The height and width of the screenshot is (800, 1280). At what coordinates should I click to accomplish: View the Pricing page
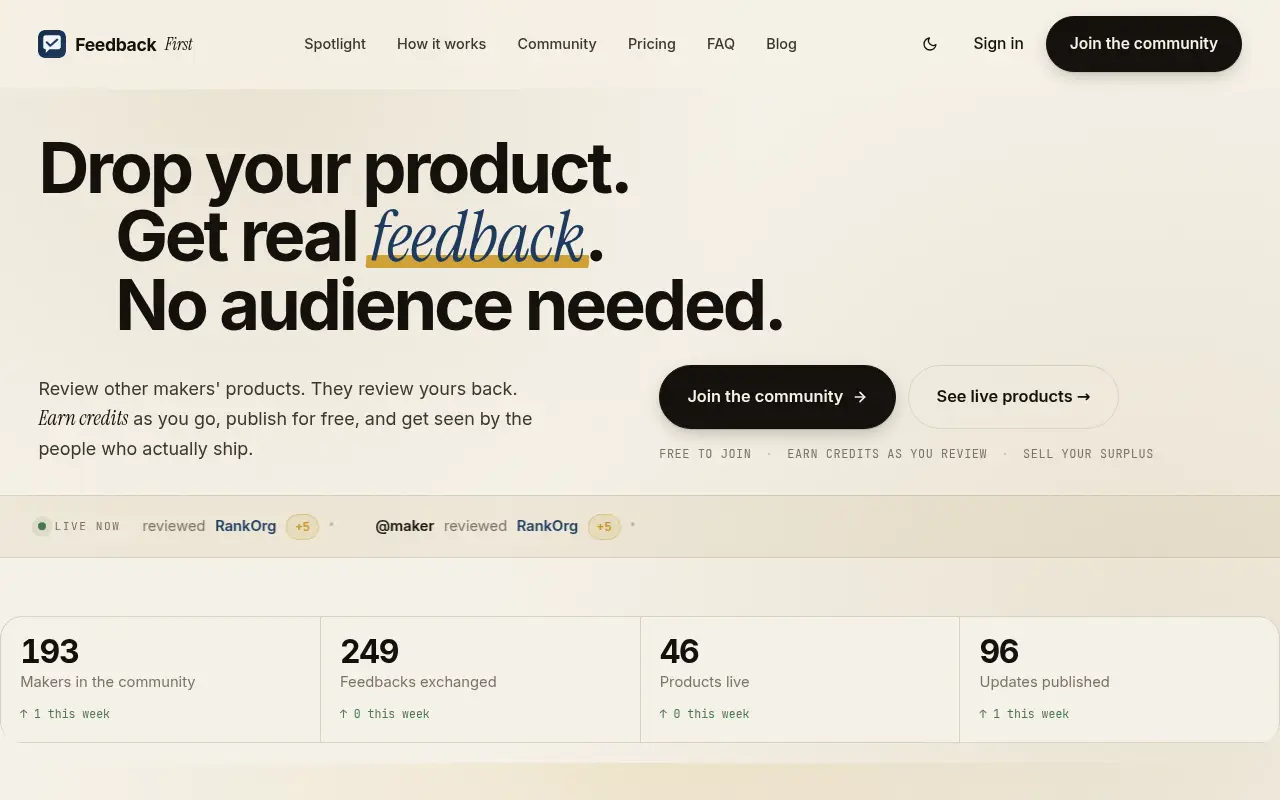click(652, 44)
